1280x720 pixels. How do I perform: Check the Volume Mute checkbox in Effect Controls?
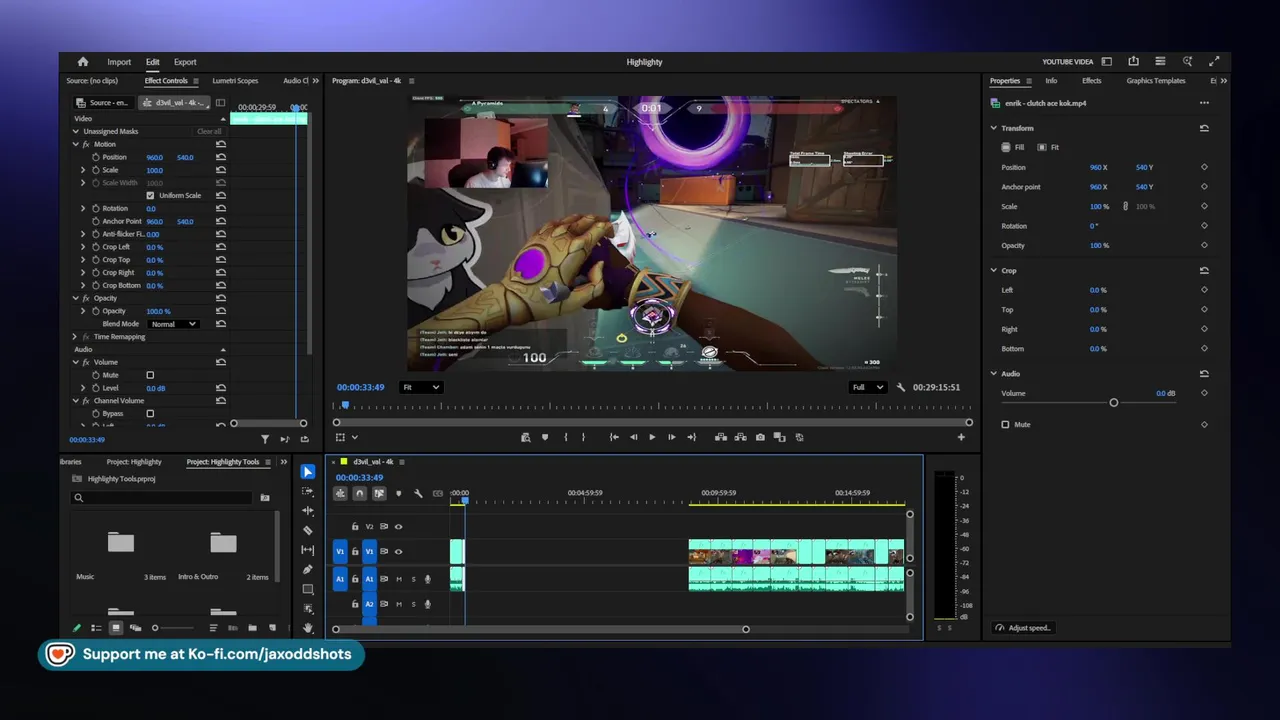click(x=150, y=375)
